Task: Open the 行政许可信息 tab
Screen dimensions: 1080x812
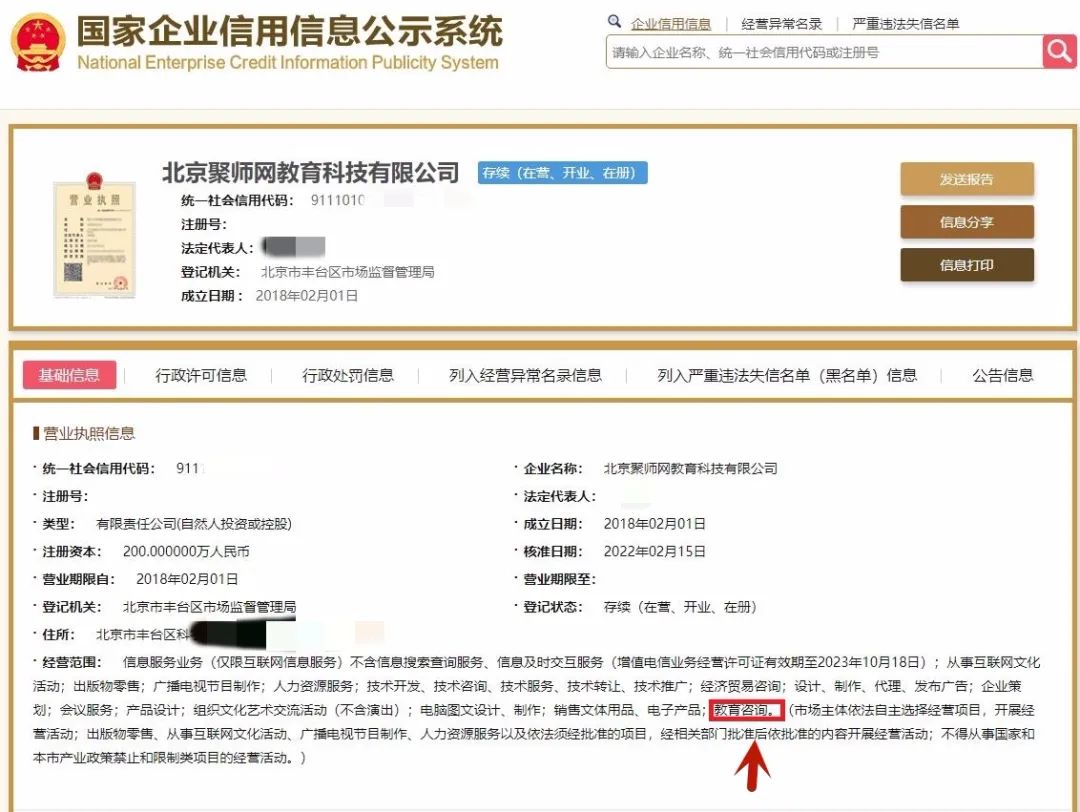Action: pos(201,375)
